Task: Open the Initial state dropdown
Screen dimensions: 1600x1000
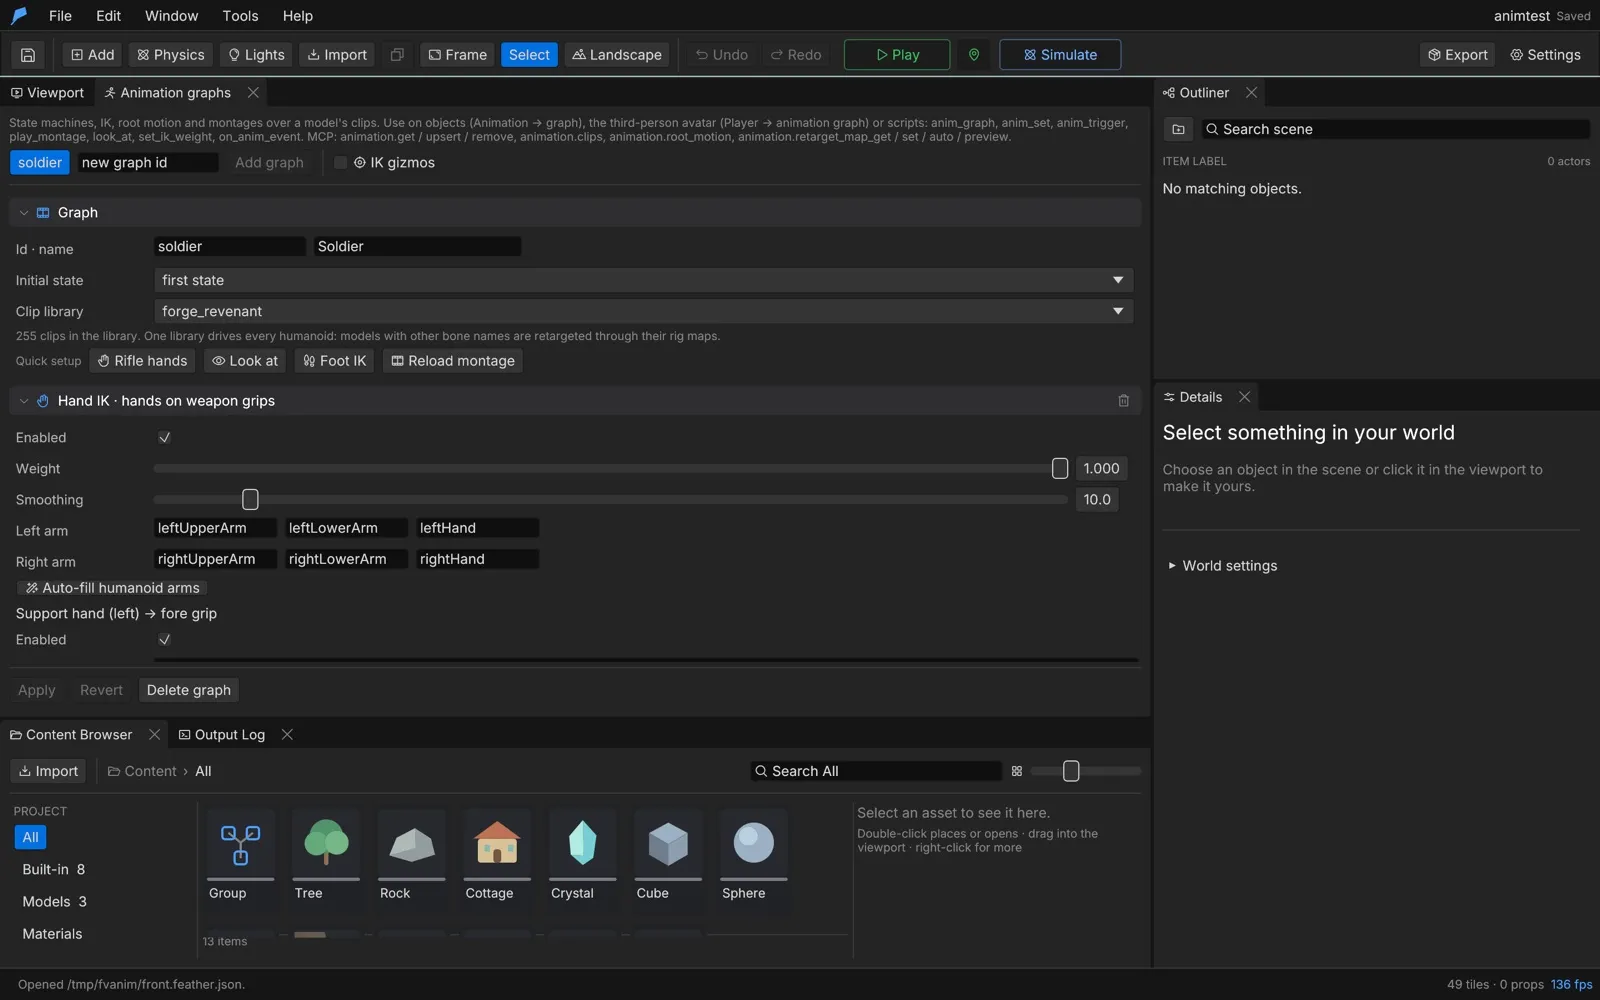Action: 643,280
